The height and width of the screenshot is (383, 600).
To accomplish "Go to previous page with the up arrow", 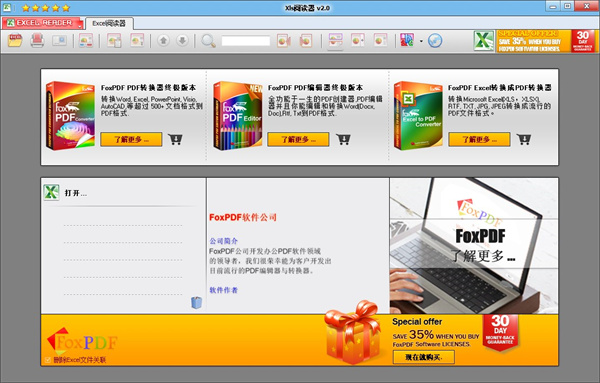I will click(163, 40).
